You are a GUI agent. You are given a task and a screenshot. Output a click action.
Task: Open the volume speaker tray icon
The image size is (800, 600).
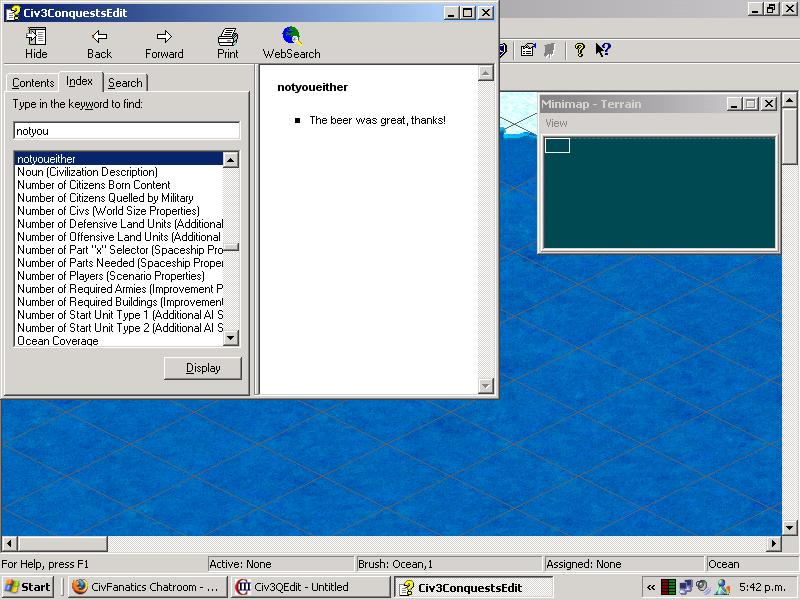[704, 587]
